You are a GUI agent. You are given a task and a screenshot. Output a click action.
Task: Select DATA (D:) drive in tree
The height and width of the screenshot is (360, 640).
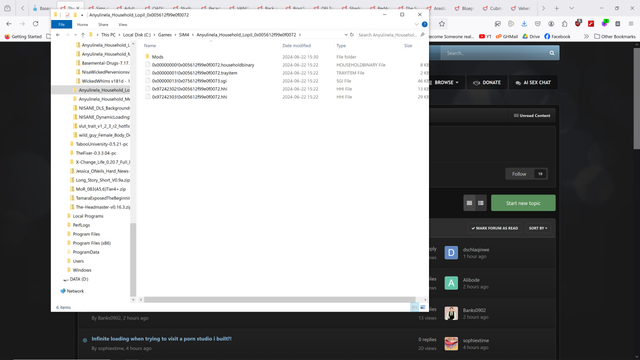79,279
